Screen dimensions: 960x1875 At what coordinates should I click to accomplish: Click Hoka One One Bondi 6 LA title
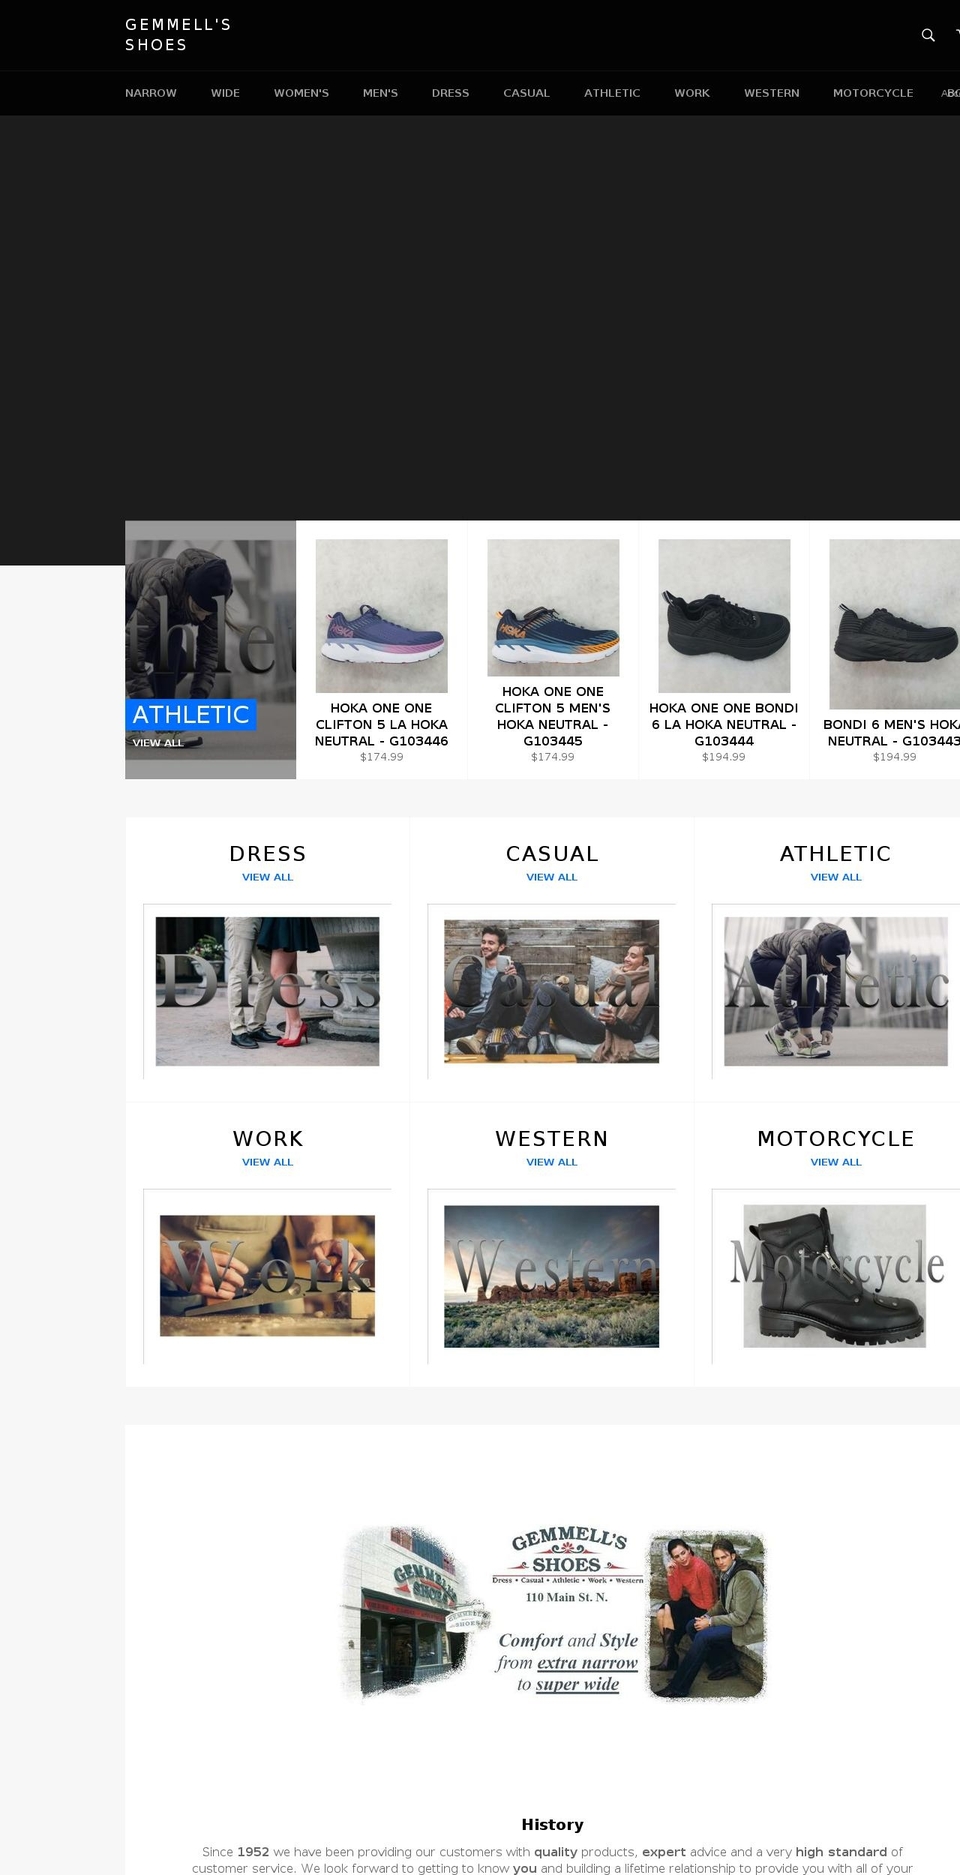click(x=724, y=724)
